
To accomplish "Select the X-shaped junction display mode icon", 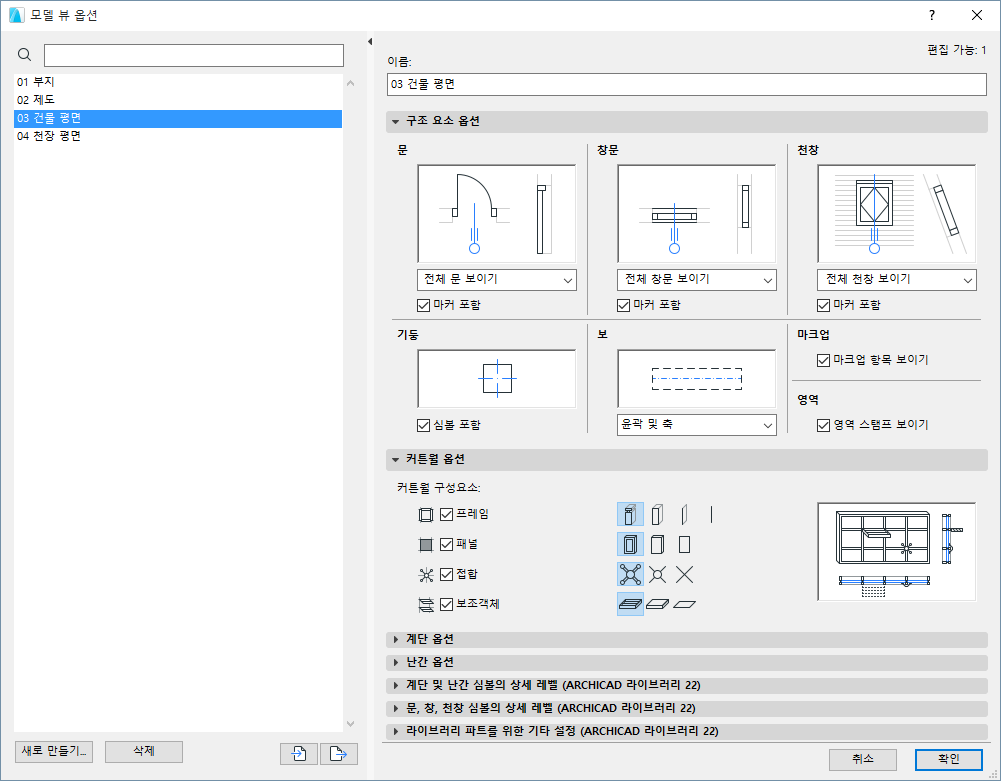I will click(x=683, y=574).
